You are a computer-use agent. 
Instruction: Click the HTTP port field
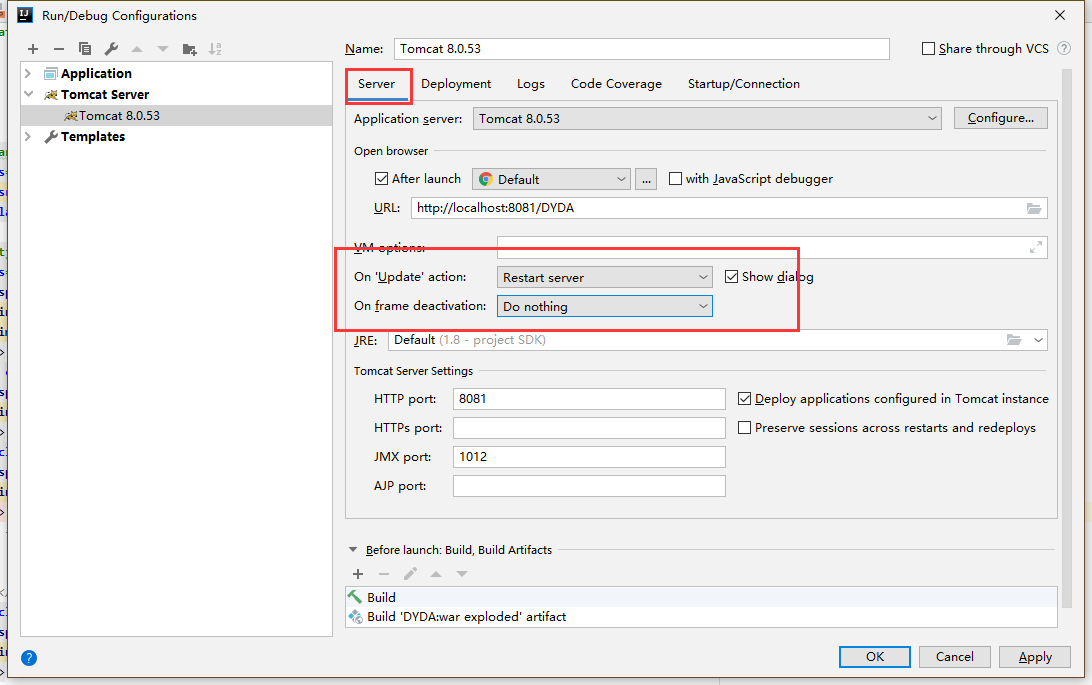(589, 399)
